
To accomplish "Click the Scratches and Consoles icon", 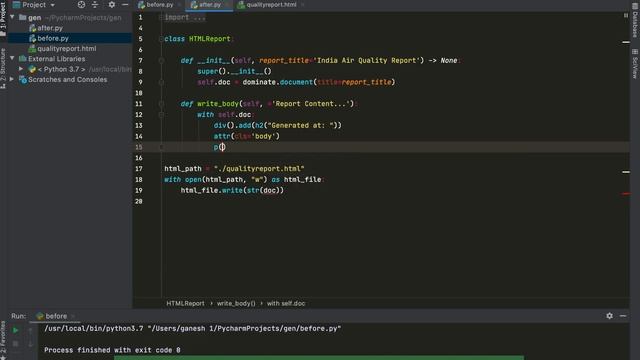I will click(23, 80).
